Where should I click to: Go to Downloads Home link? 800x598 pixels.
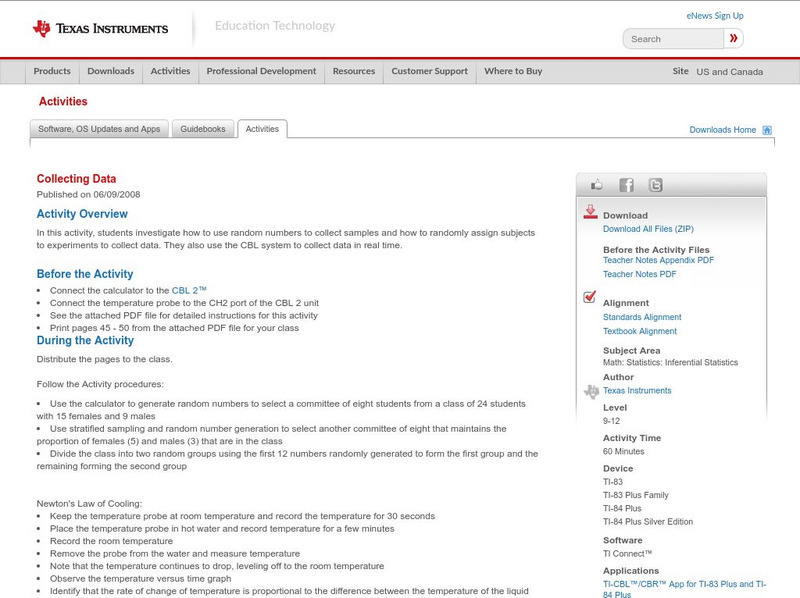click(722, 130)
